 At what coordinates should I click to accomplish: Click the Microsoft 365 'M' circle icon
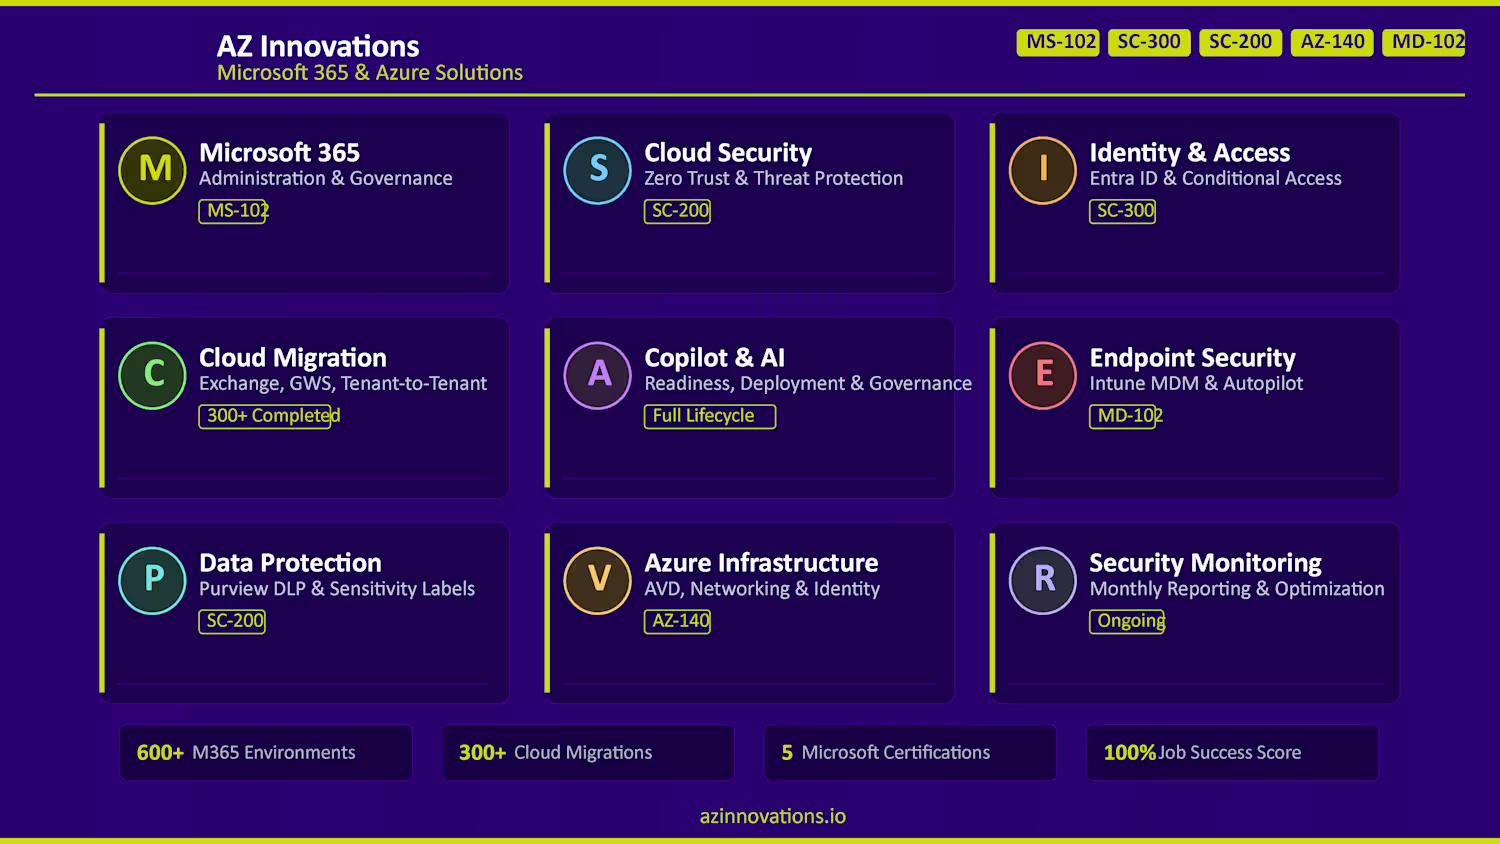(x=153, y=170)
